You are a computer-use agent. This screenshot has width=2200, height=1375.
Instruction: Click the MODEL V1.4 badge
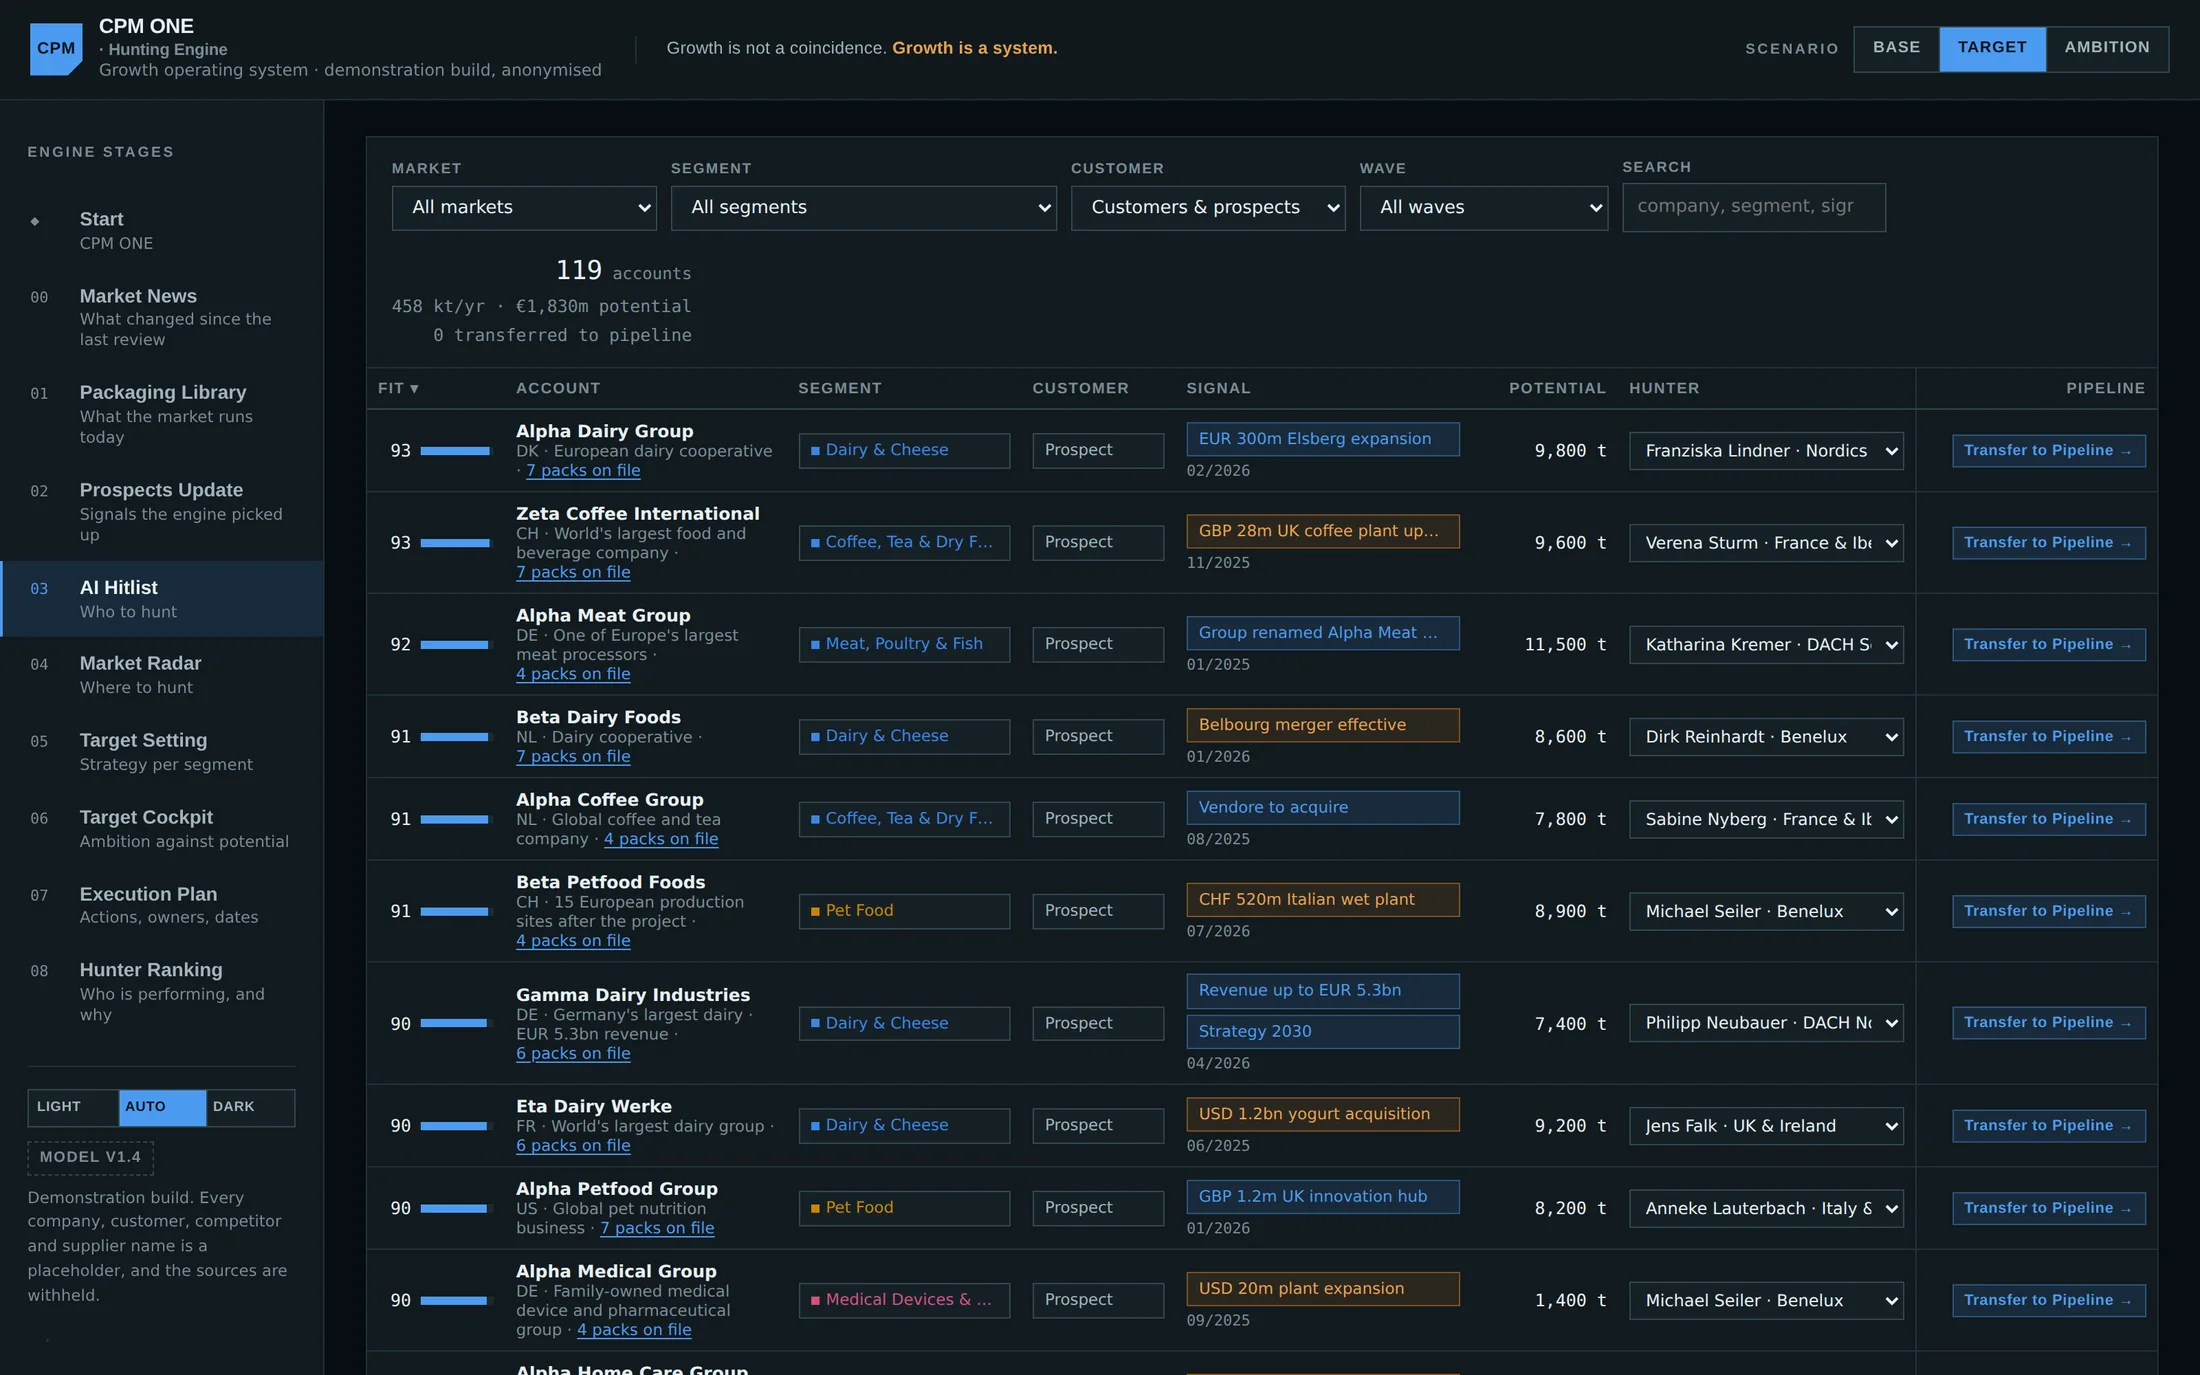(x=90, y=1157)
